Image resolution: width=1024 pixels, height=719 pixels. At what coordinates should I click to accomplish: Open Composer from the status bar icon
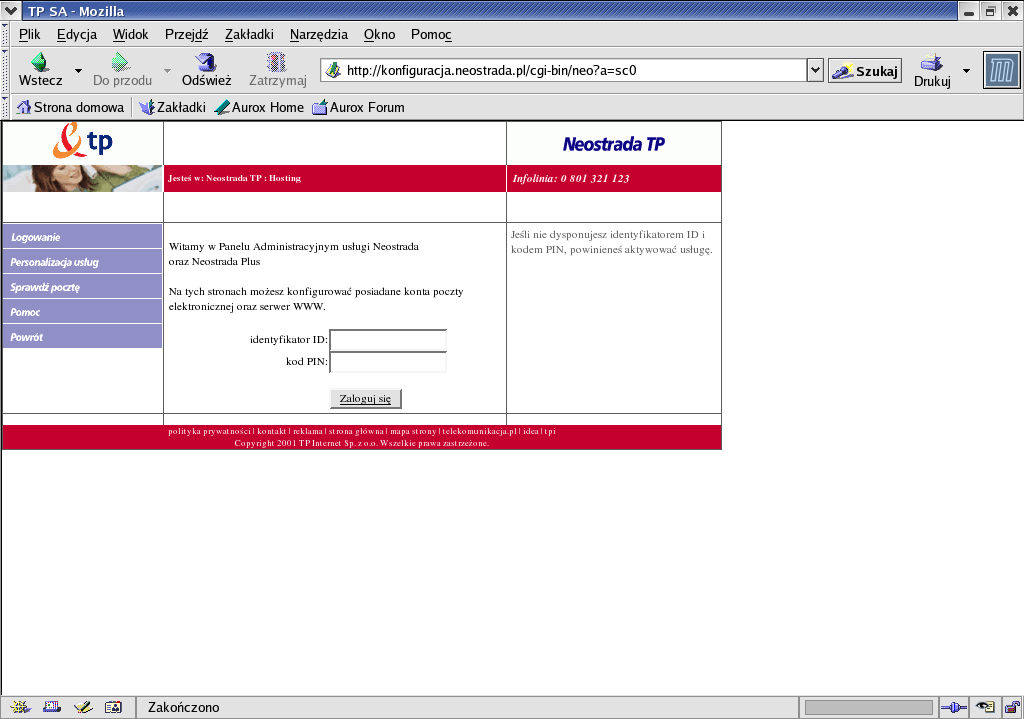[83, 707]
